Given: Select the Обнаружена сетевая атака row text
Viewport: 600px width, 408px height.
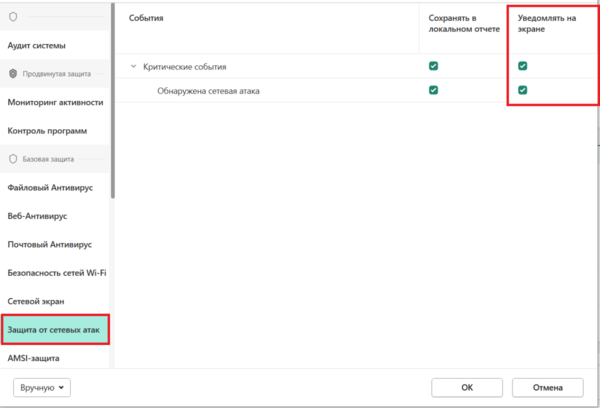Looking at the screenshot, I should click(x=208, y=91).
